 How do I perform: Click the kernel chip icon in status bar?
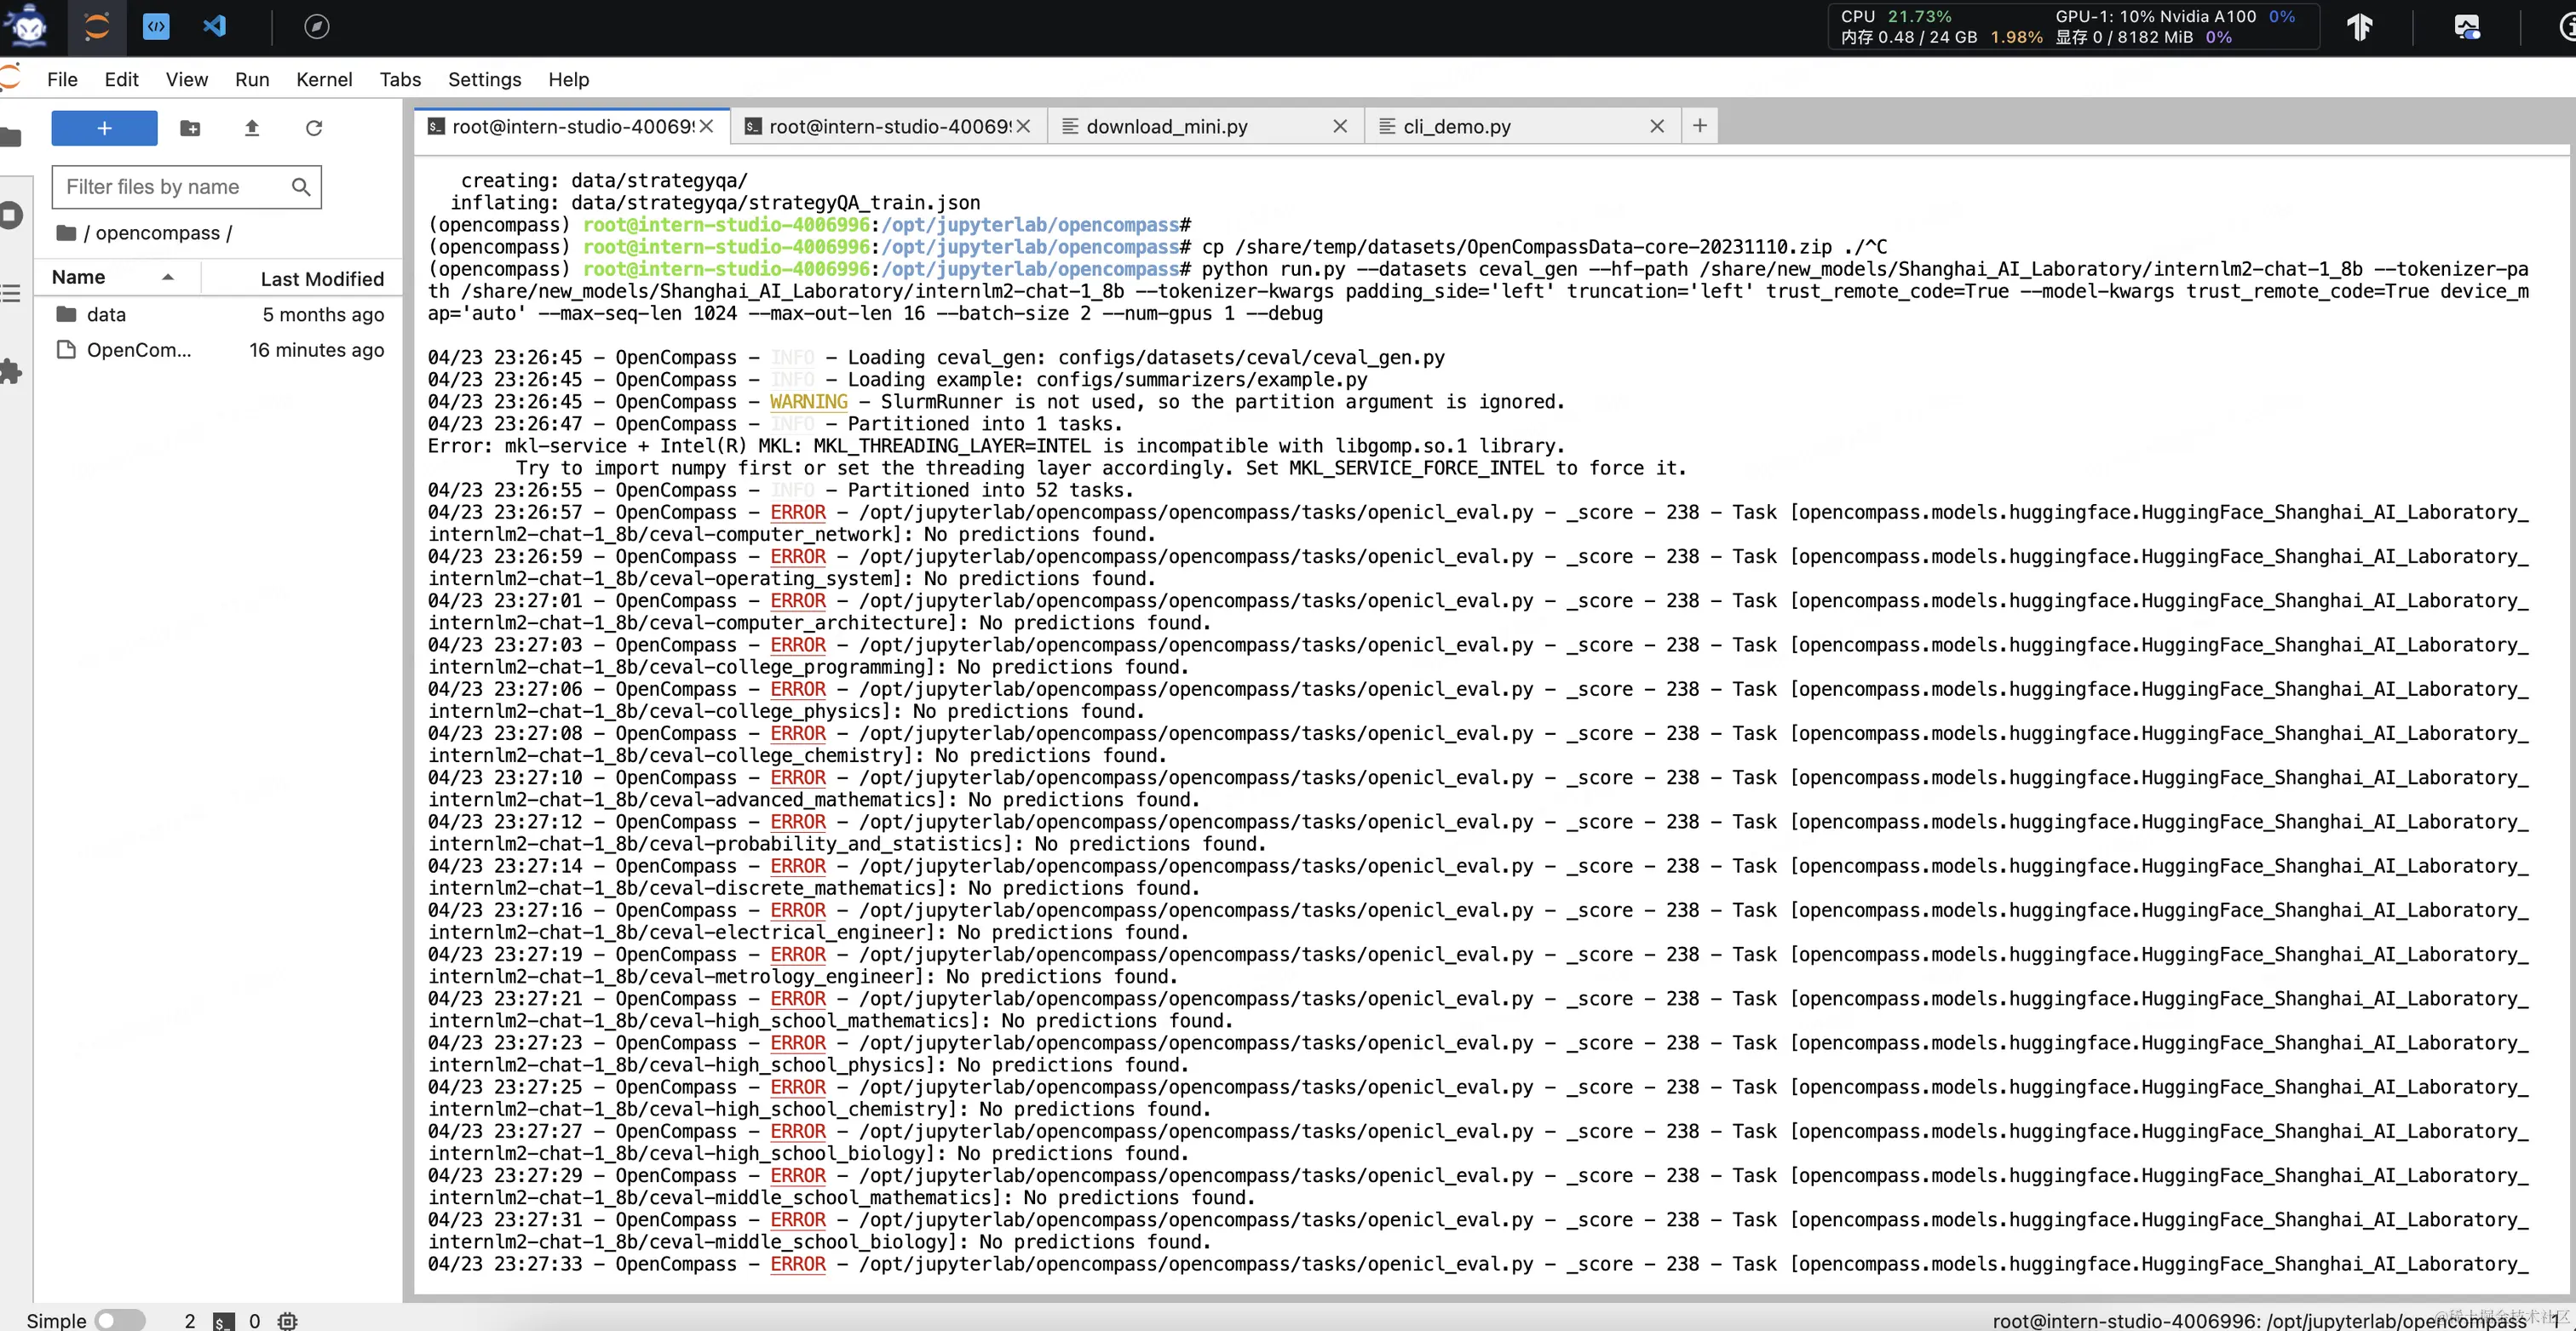point(288,1321)
